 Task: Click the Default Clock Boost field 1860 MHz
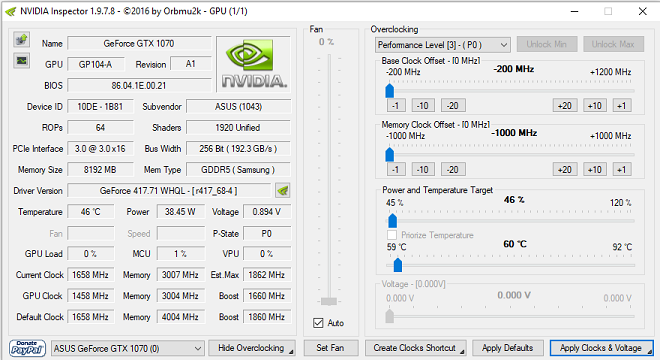tap(267, 317)
